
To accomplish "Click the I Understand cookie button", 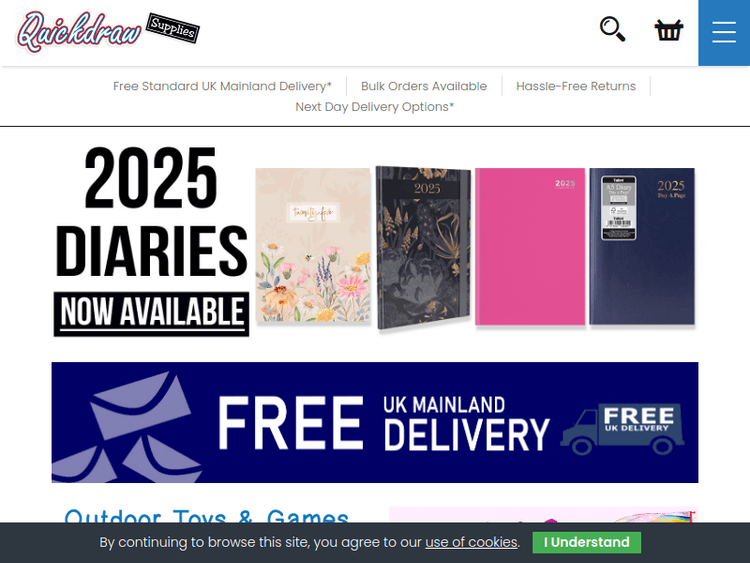I will pyautogui.click(x=586, y=542).
